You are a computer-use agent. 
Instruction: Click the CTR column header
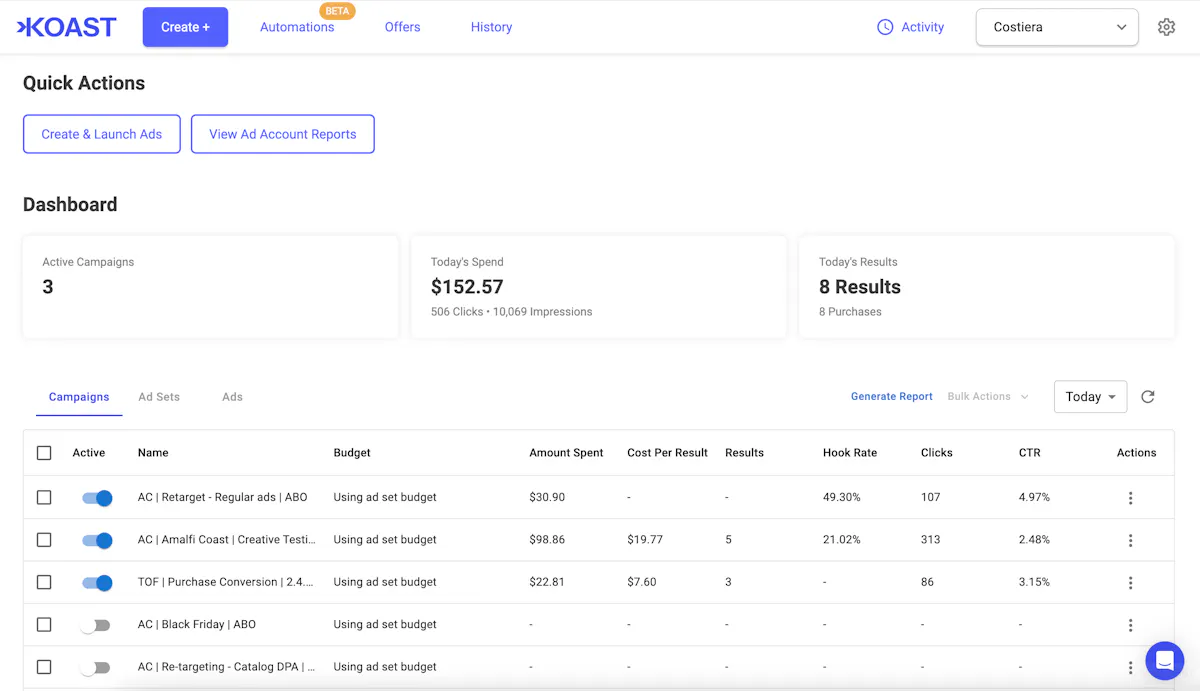(x=1029, y=453)
